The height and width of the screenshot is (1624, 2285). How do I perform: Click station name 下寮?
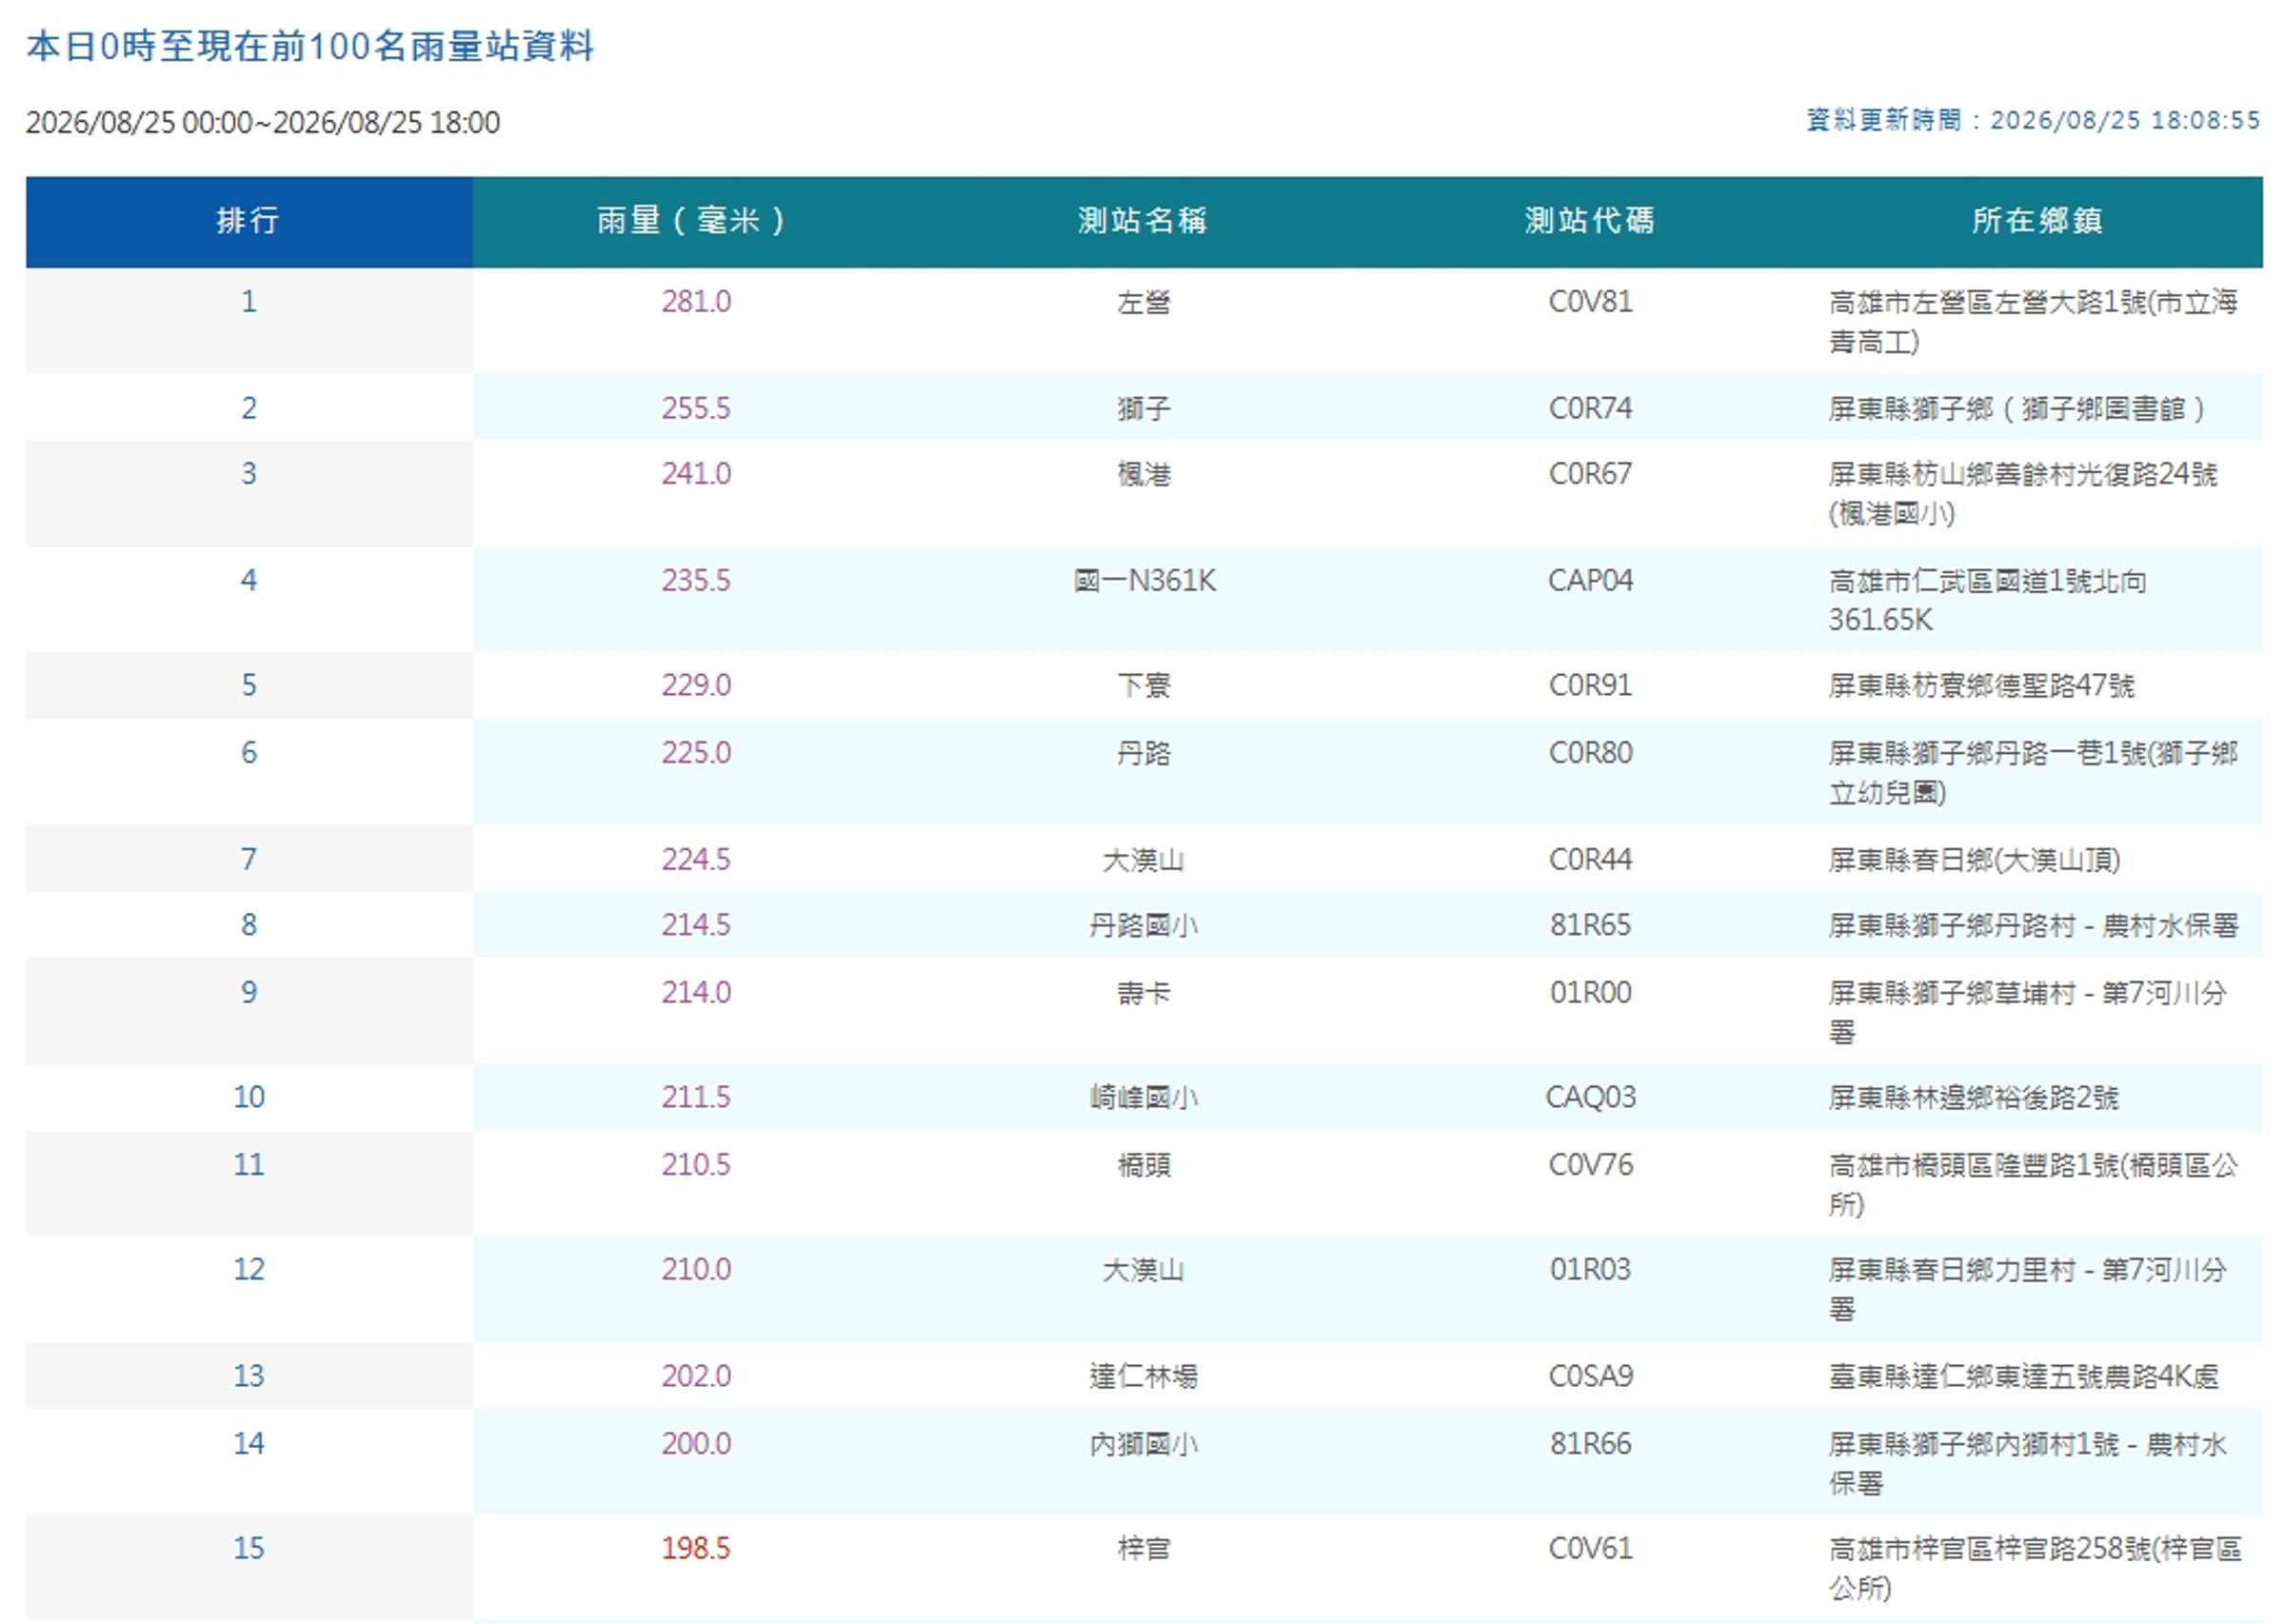tap(1143, 686)
